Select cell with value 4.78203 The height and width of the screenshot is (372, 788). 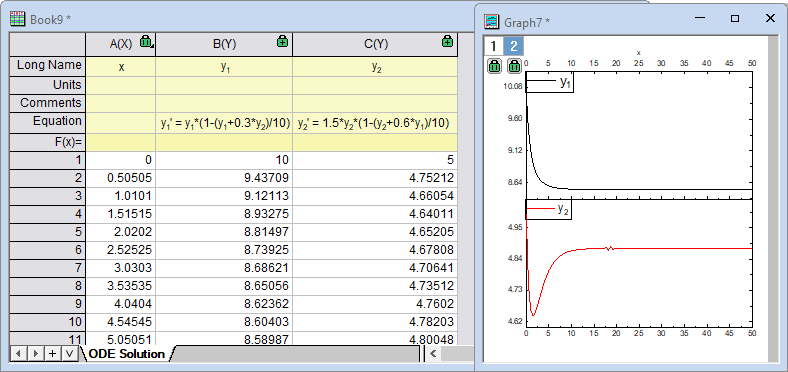tap(375, 322)
